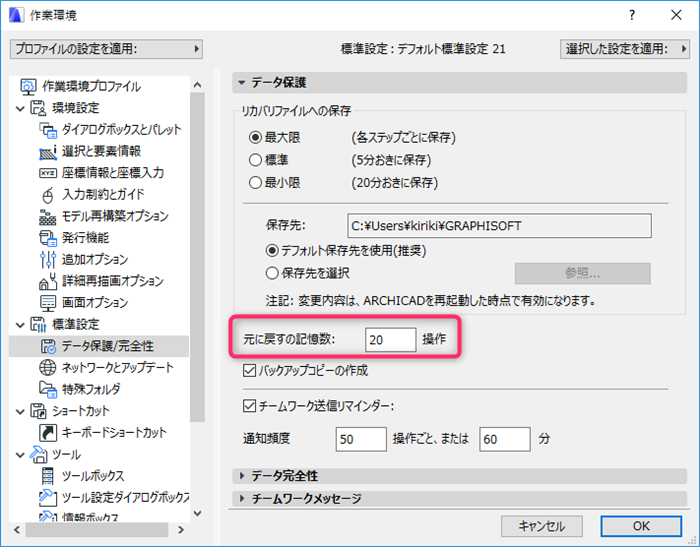The width and height of the screenshot is (700, 547).
Task: Click the ARCHICAD logo in title bar
Action: pyautogui.click(x=16, y=15)
